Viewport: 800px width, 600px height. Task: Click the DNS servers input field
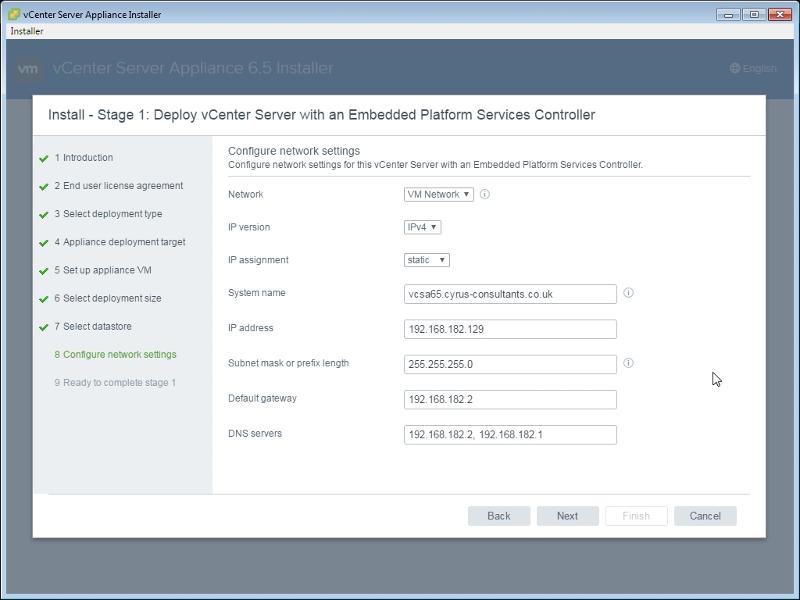coord(510,435)
